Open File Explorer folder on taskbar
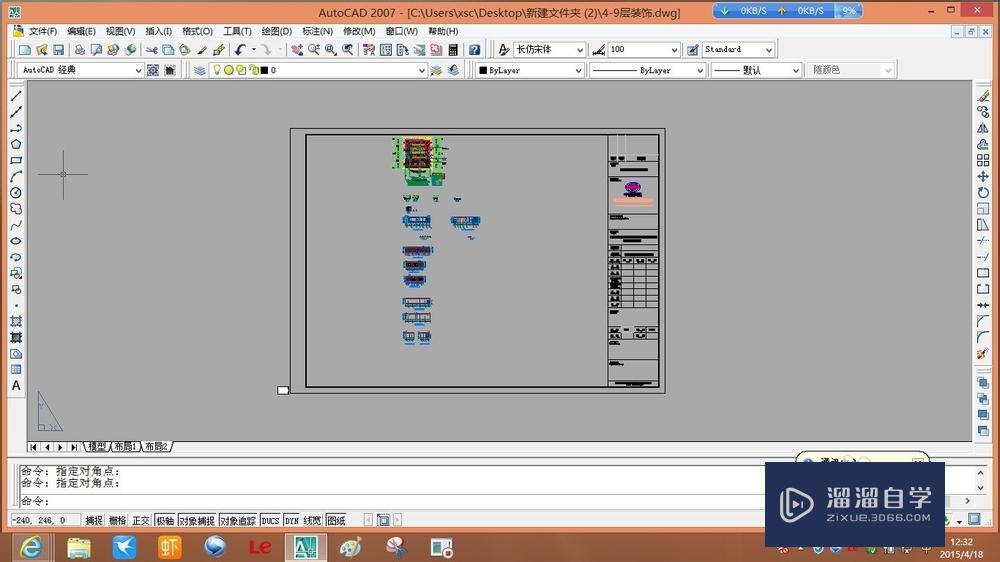 (79, 547)
